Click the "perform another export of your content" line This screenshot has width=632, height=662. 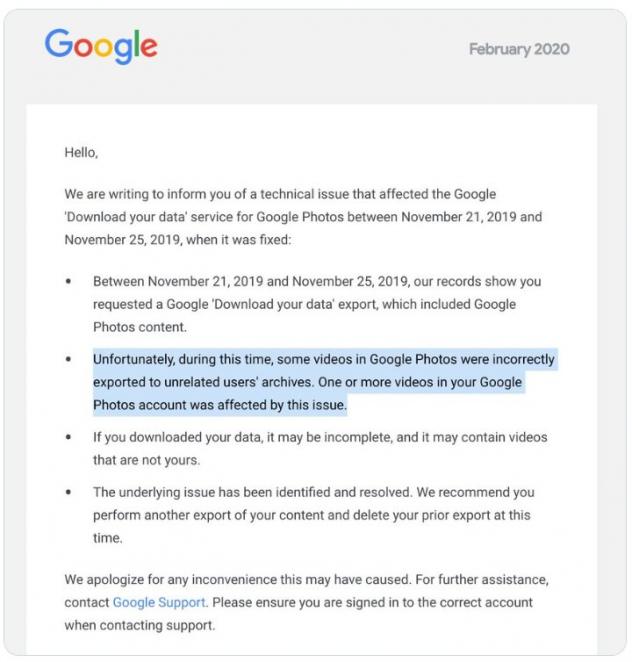[311, 515]
